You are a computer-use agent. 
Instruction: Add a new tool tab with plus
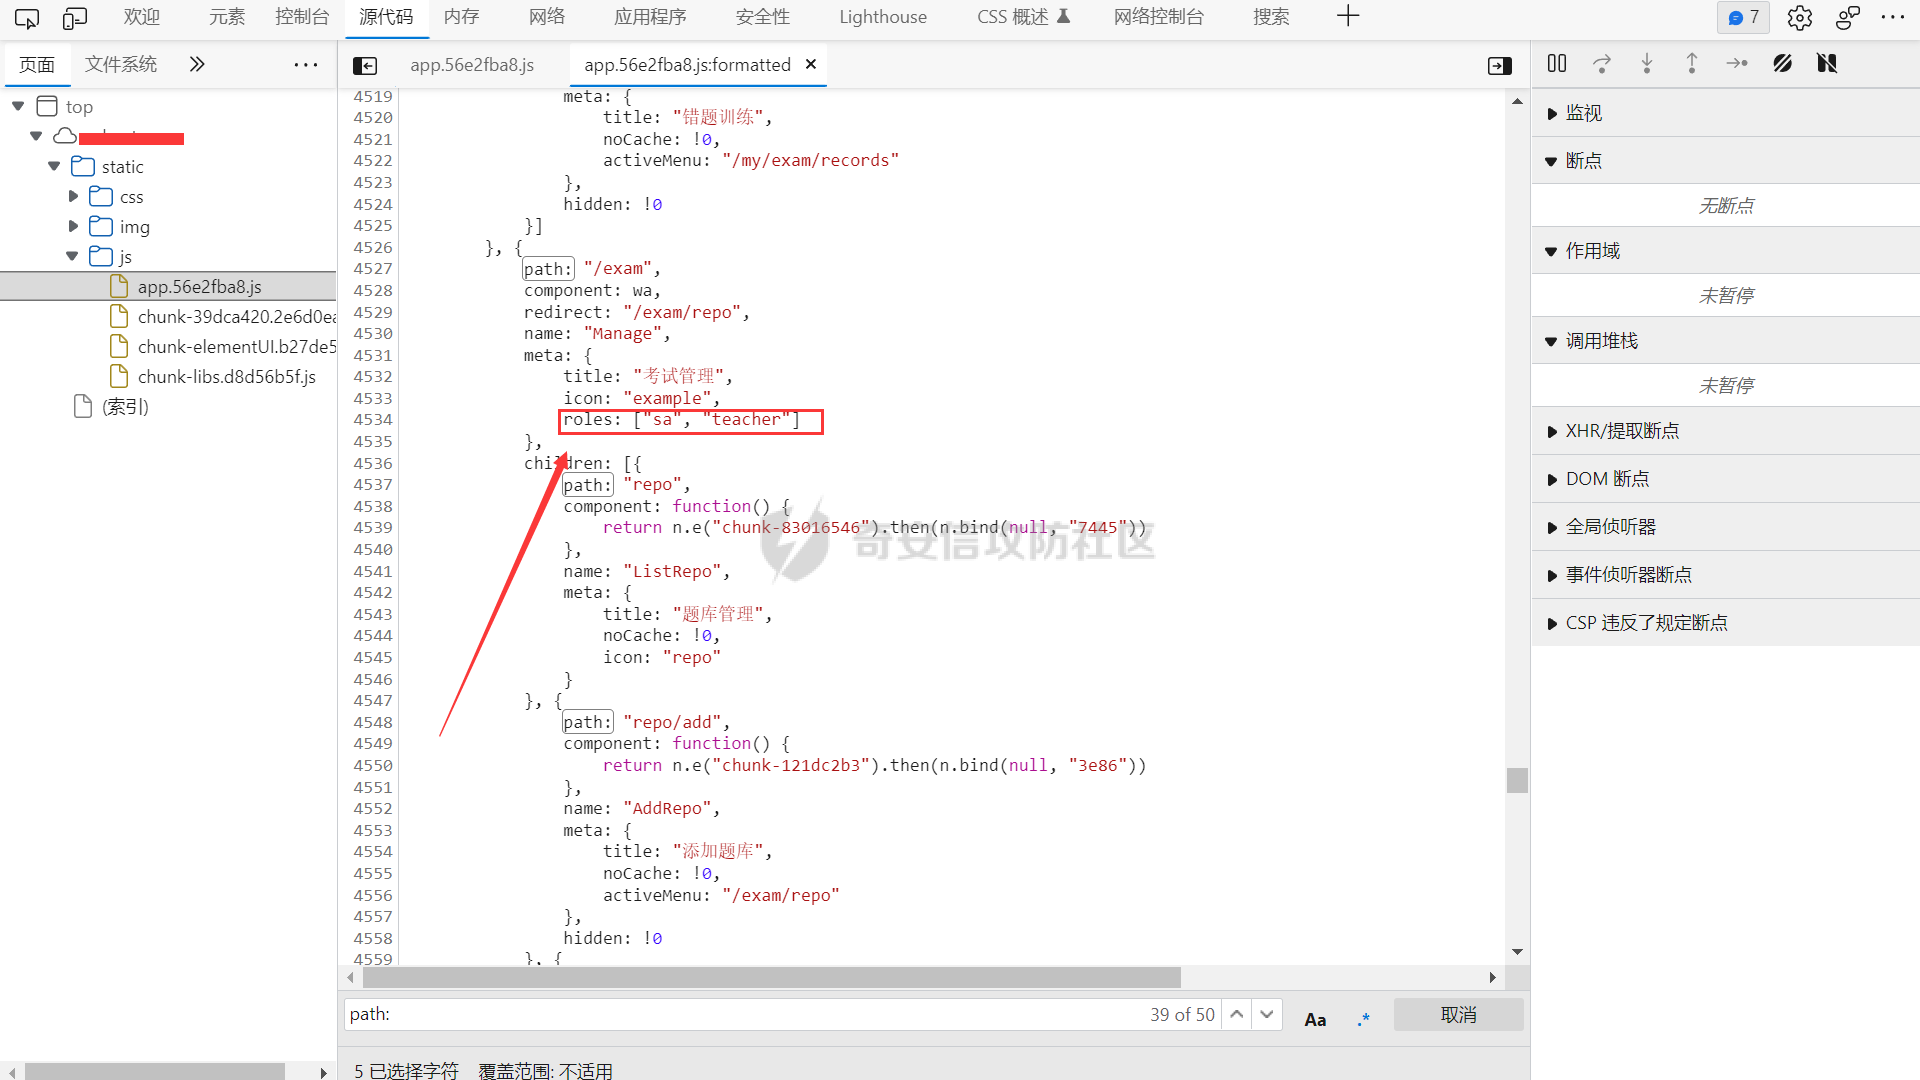click(1348, 16)
